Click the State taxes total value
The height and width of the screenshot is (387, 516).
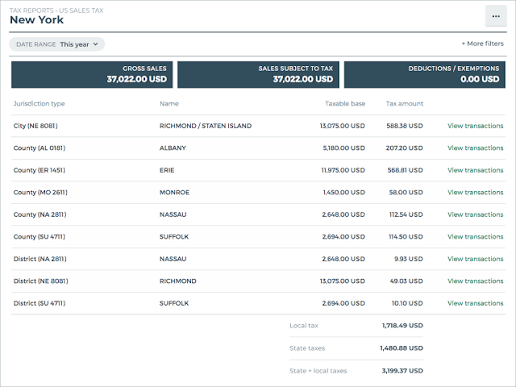coord(401,348)
